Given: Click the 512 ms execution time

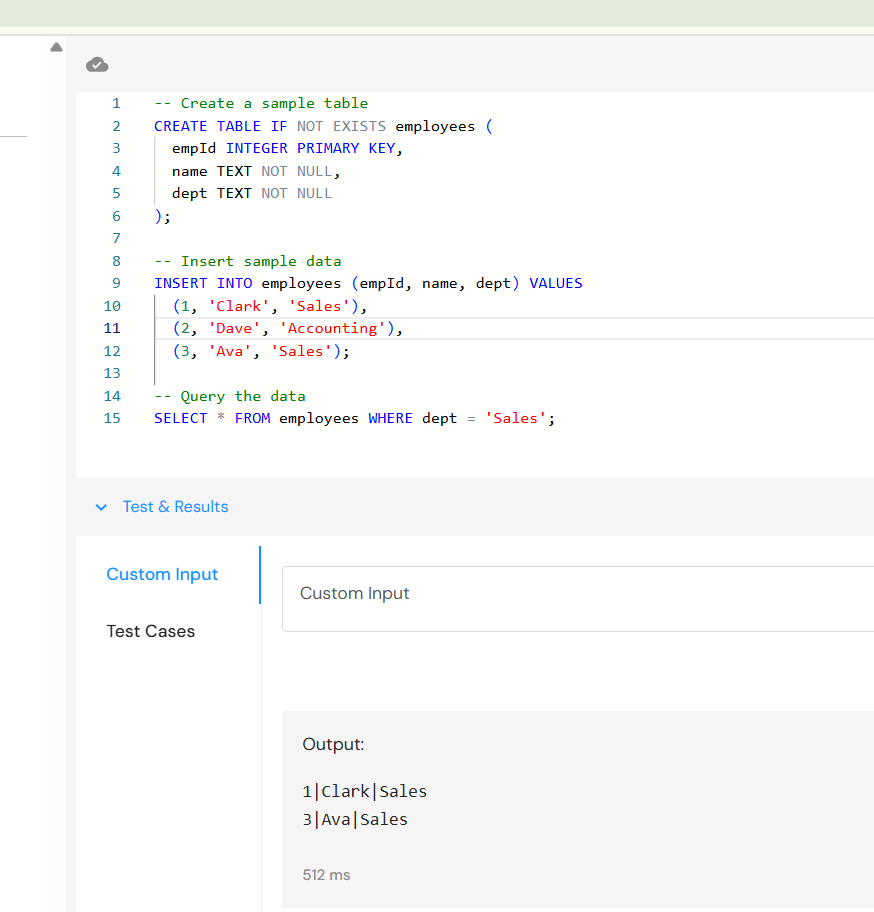Looking at the screenshot, I should [326, 875].
